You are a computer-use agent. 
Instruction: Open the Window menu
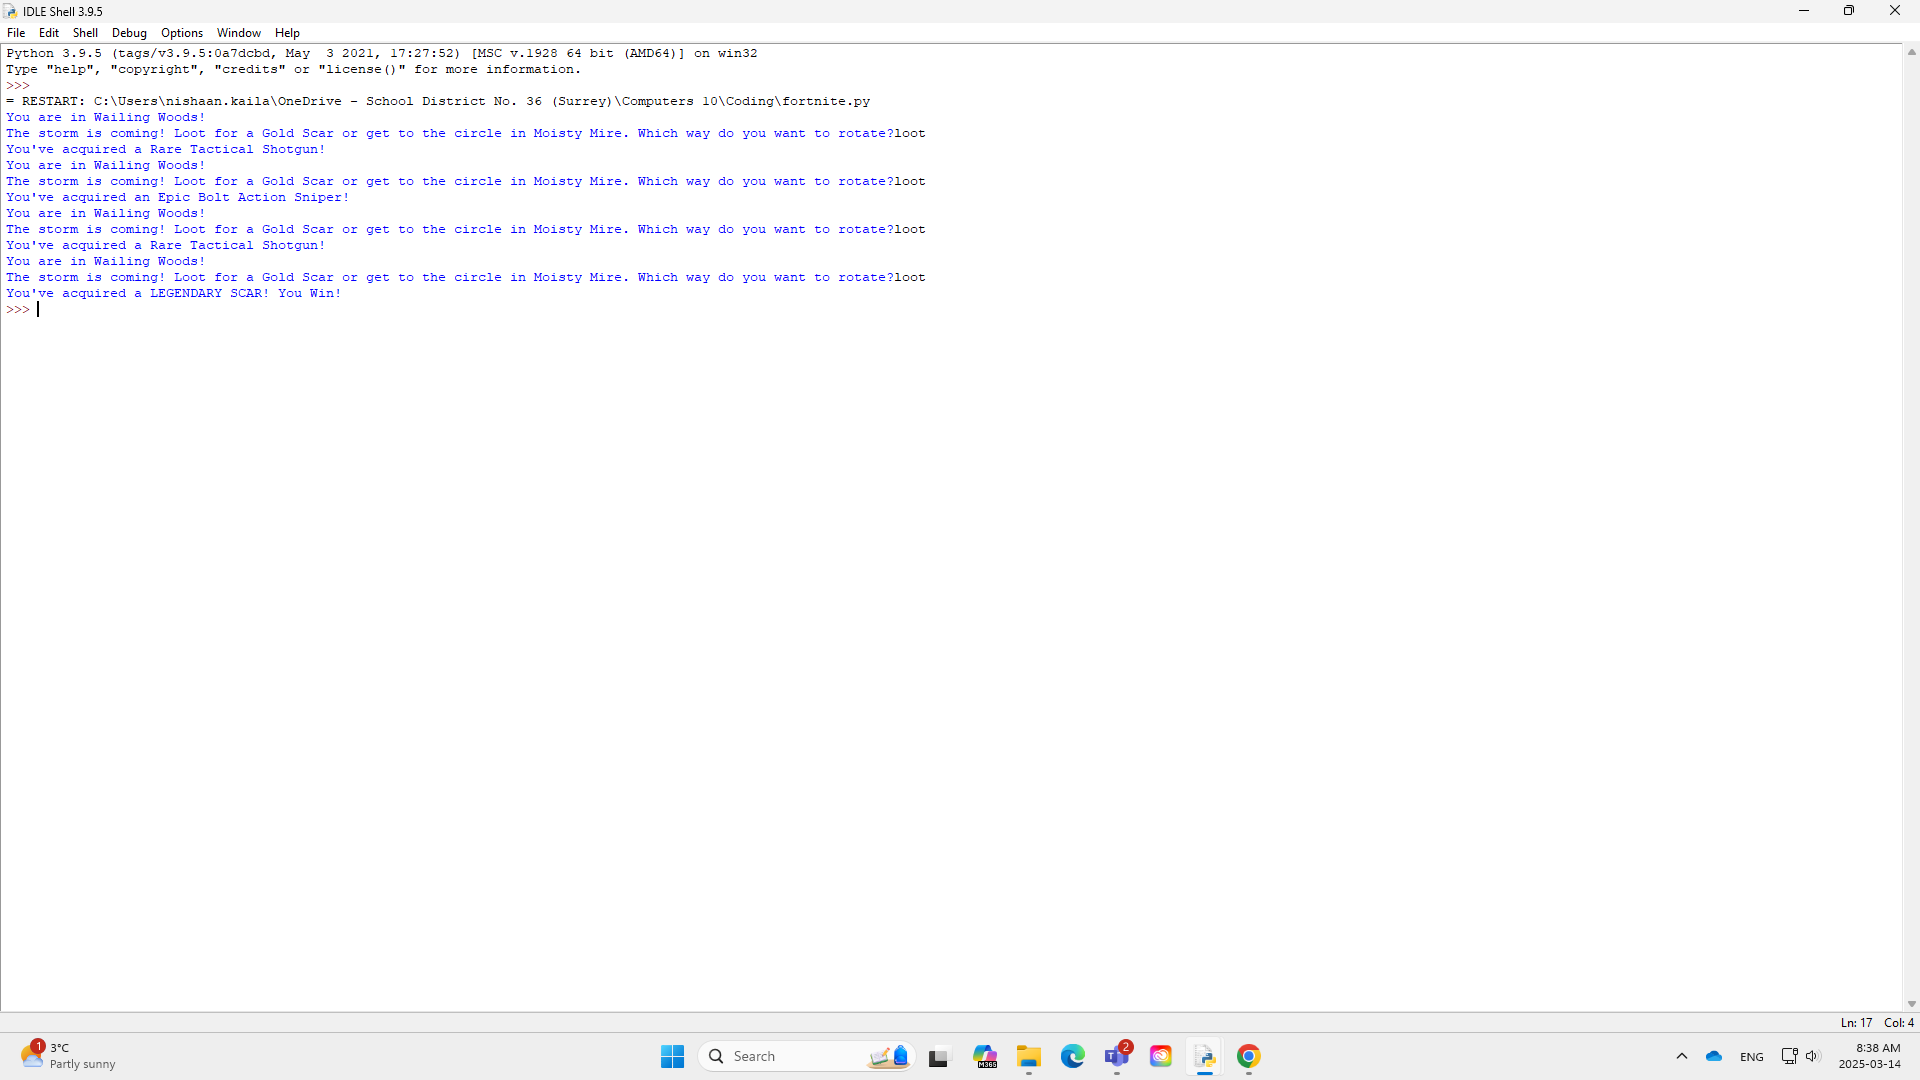point(238,33)
